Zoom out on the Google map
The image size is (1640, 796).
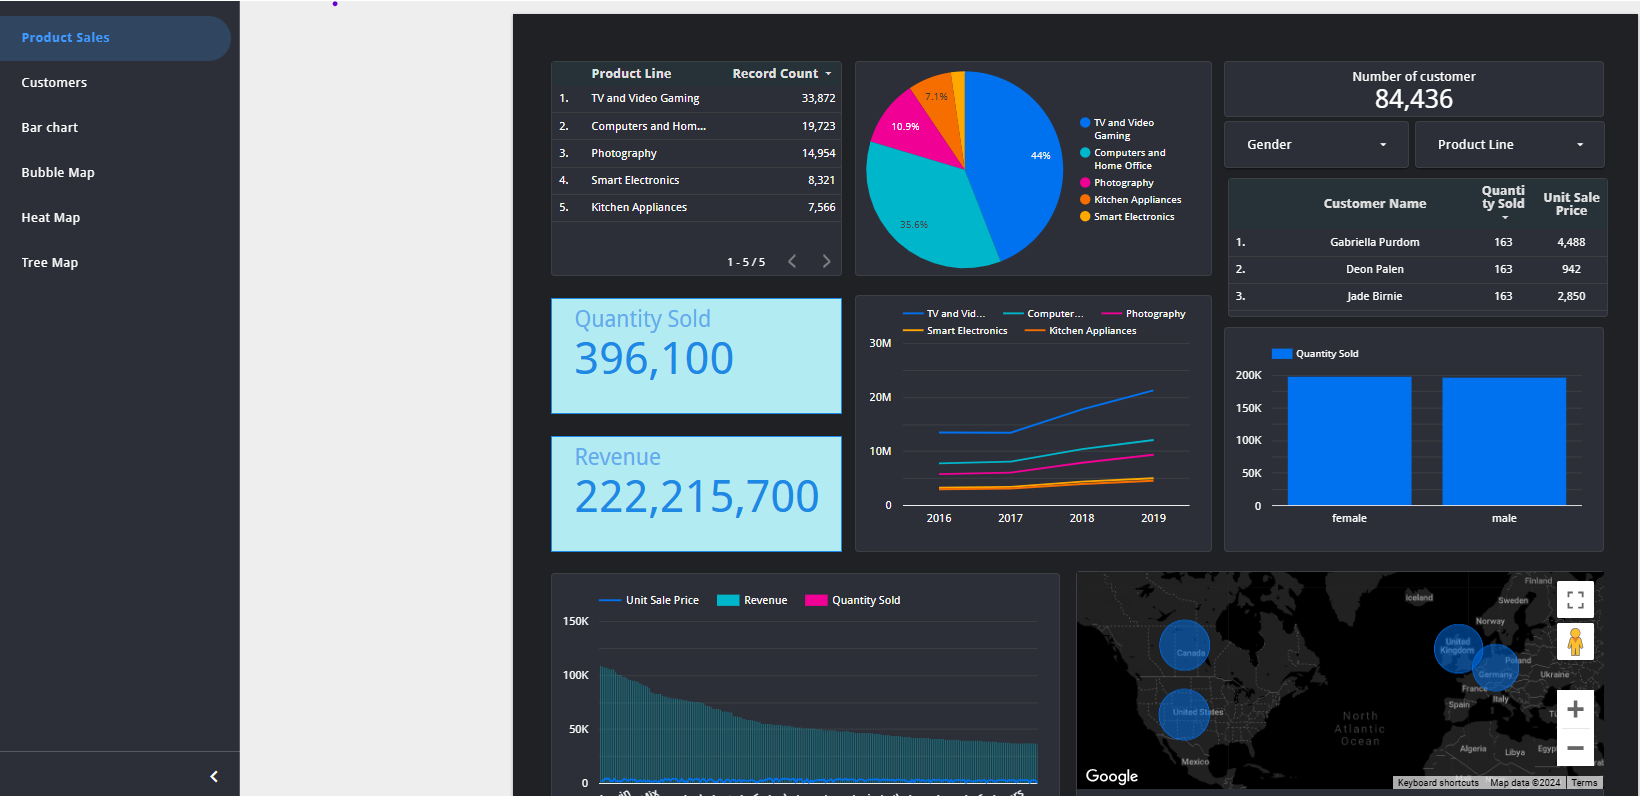(x=1575, y=747)
